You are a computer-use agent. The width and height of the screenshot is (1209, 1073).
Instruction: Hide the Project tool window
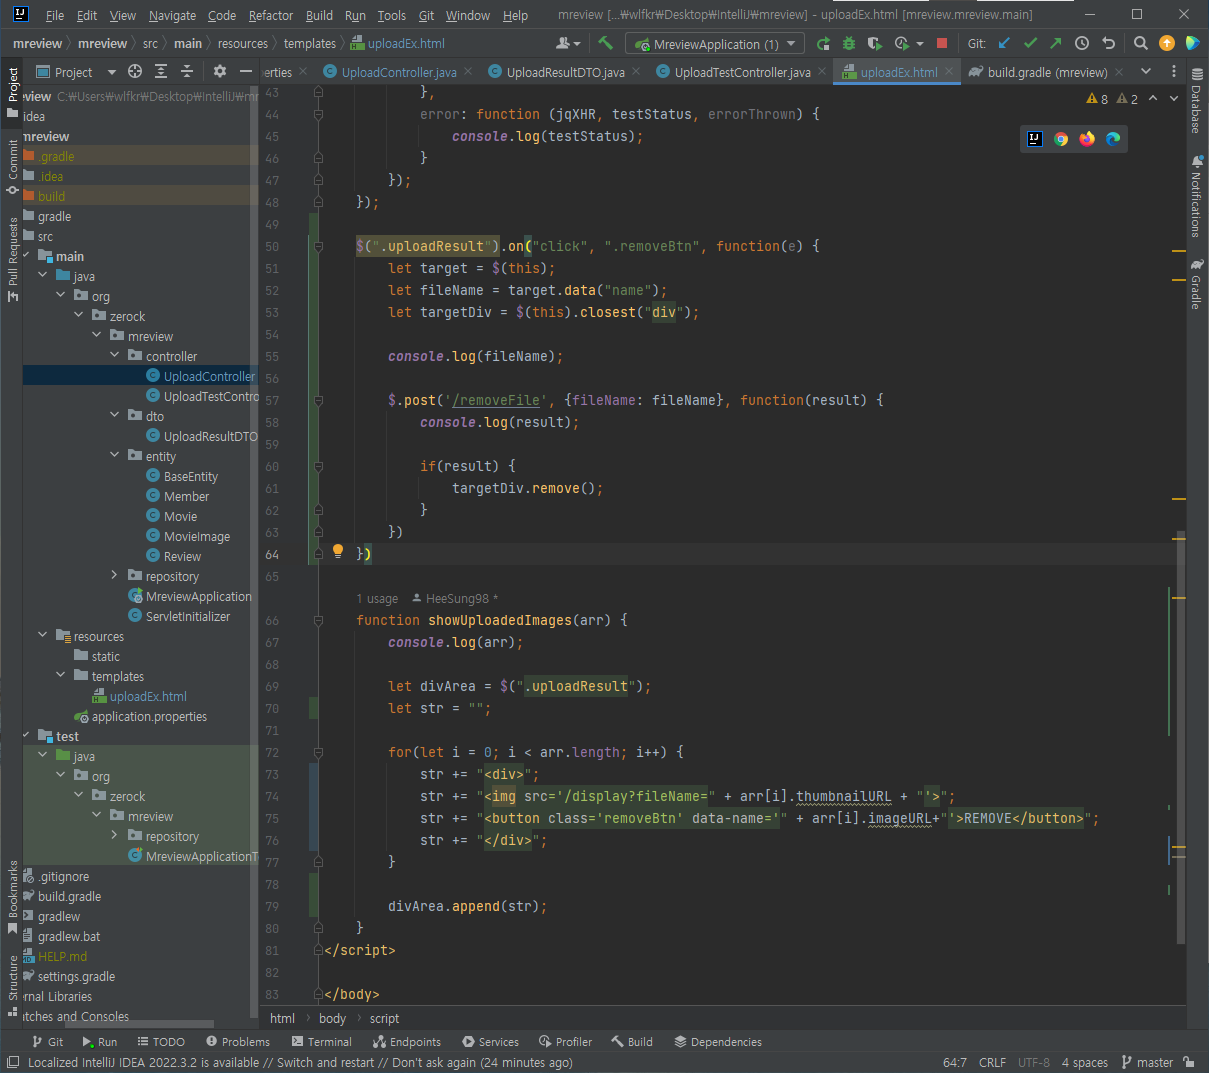coord(246,71)
